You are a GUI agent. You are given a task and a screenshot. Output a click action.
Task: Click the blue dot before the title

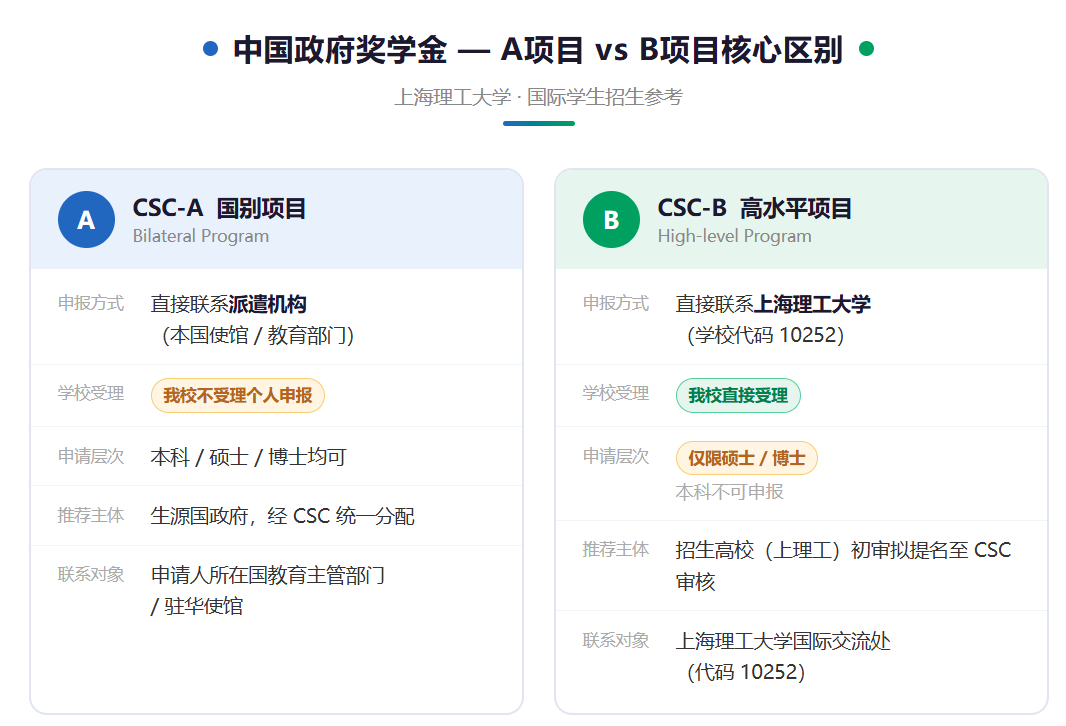[211, 49]
